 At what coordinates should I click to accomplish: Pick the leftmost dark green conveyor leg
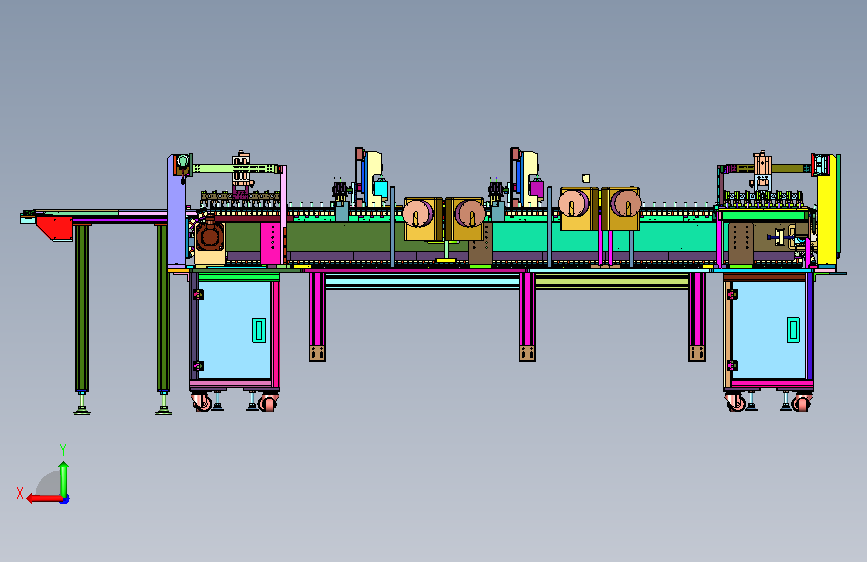[x=82, y=308]
